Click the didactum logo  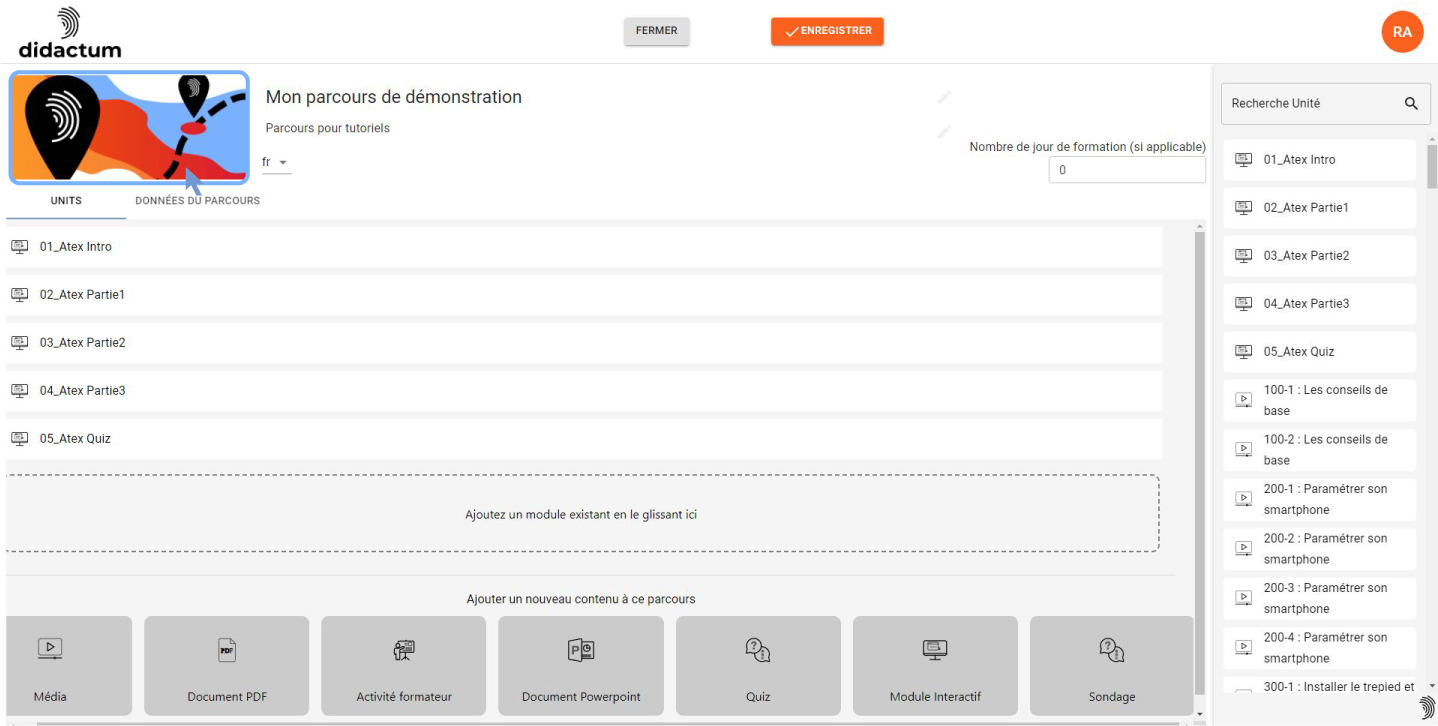[70, 33]
